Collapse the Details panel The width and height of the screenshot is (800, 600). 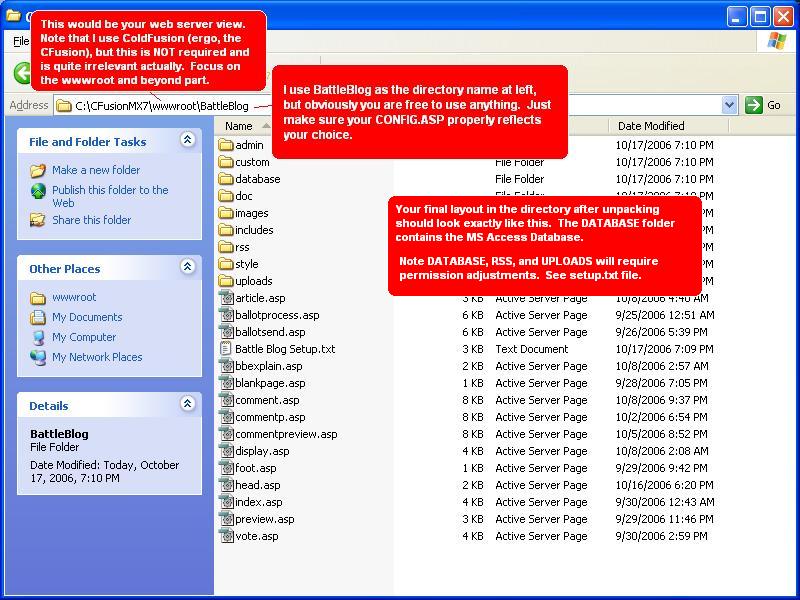(x=187, y=405)
